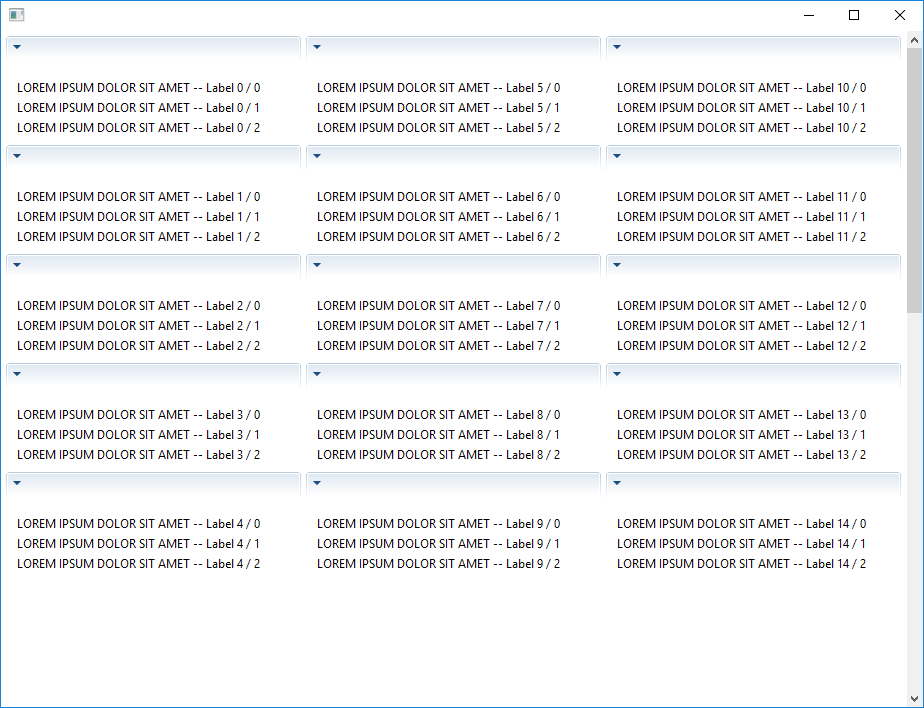Click text ending with Label 14 / 2
This screenshot has width=924, height=708.
pos(741,564)
